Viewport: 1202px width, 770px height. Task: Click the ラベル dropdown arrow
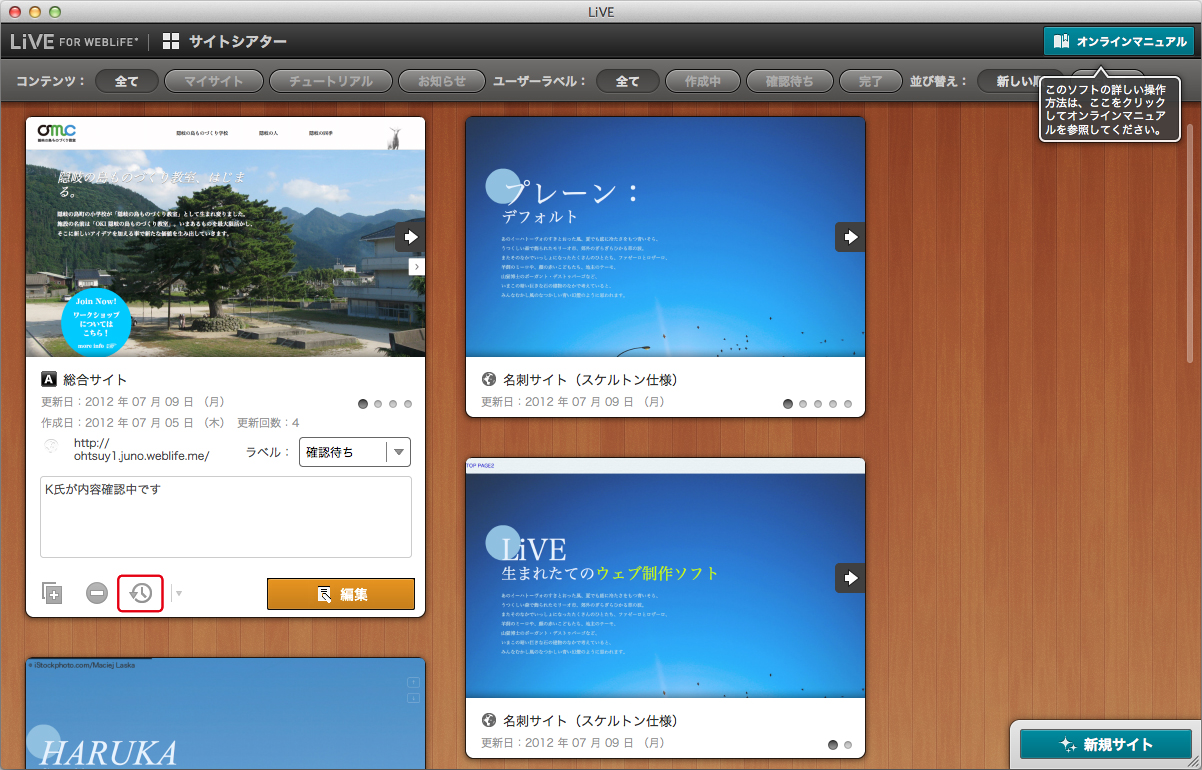point(399,452)
